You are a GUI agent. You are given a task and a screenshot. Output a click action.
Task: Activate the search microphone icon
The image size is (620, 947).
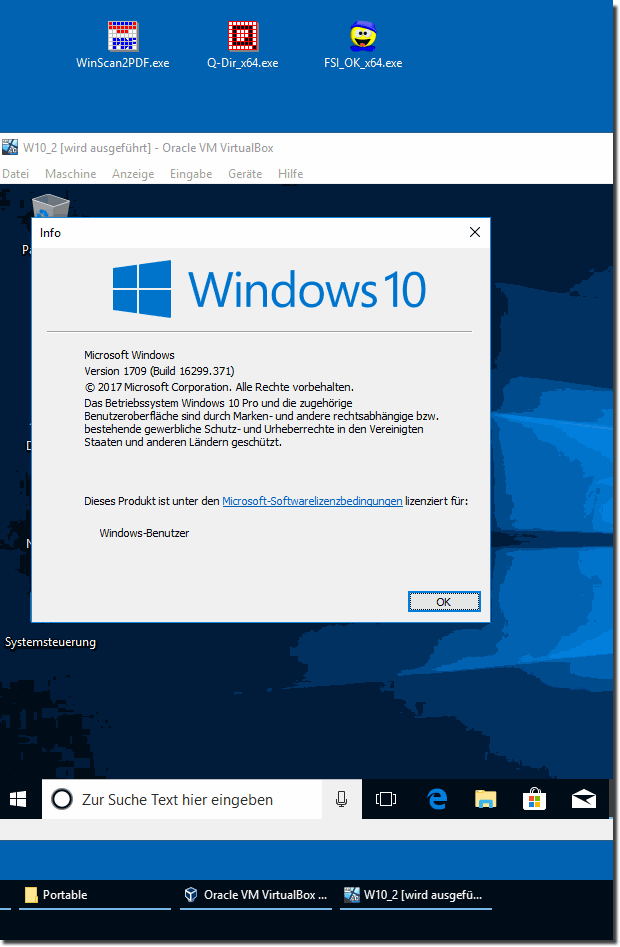(342, 799)
